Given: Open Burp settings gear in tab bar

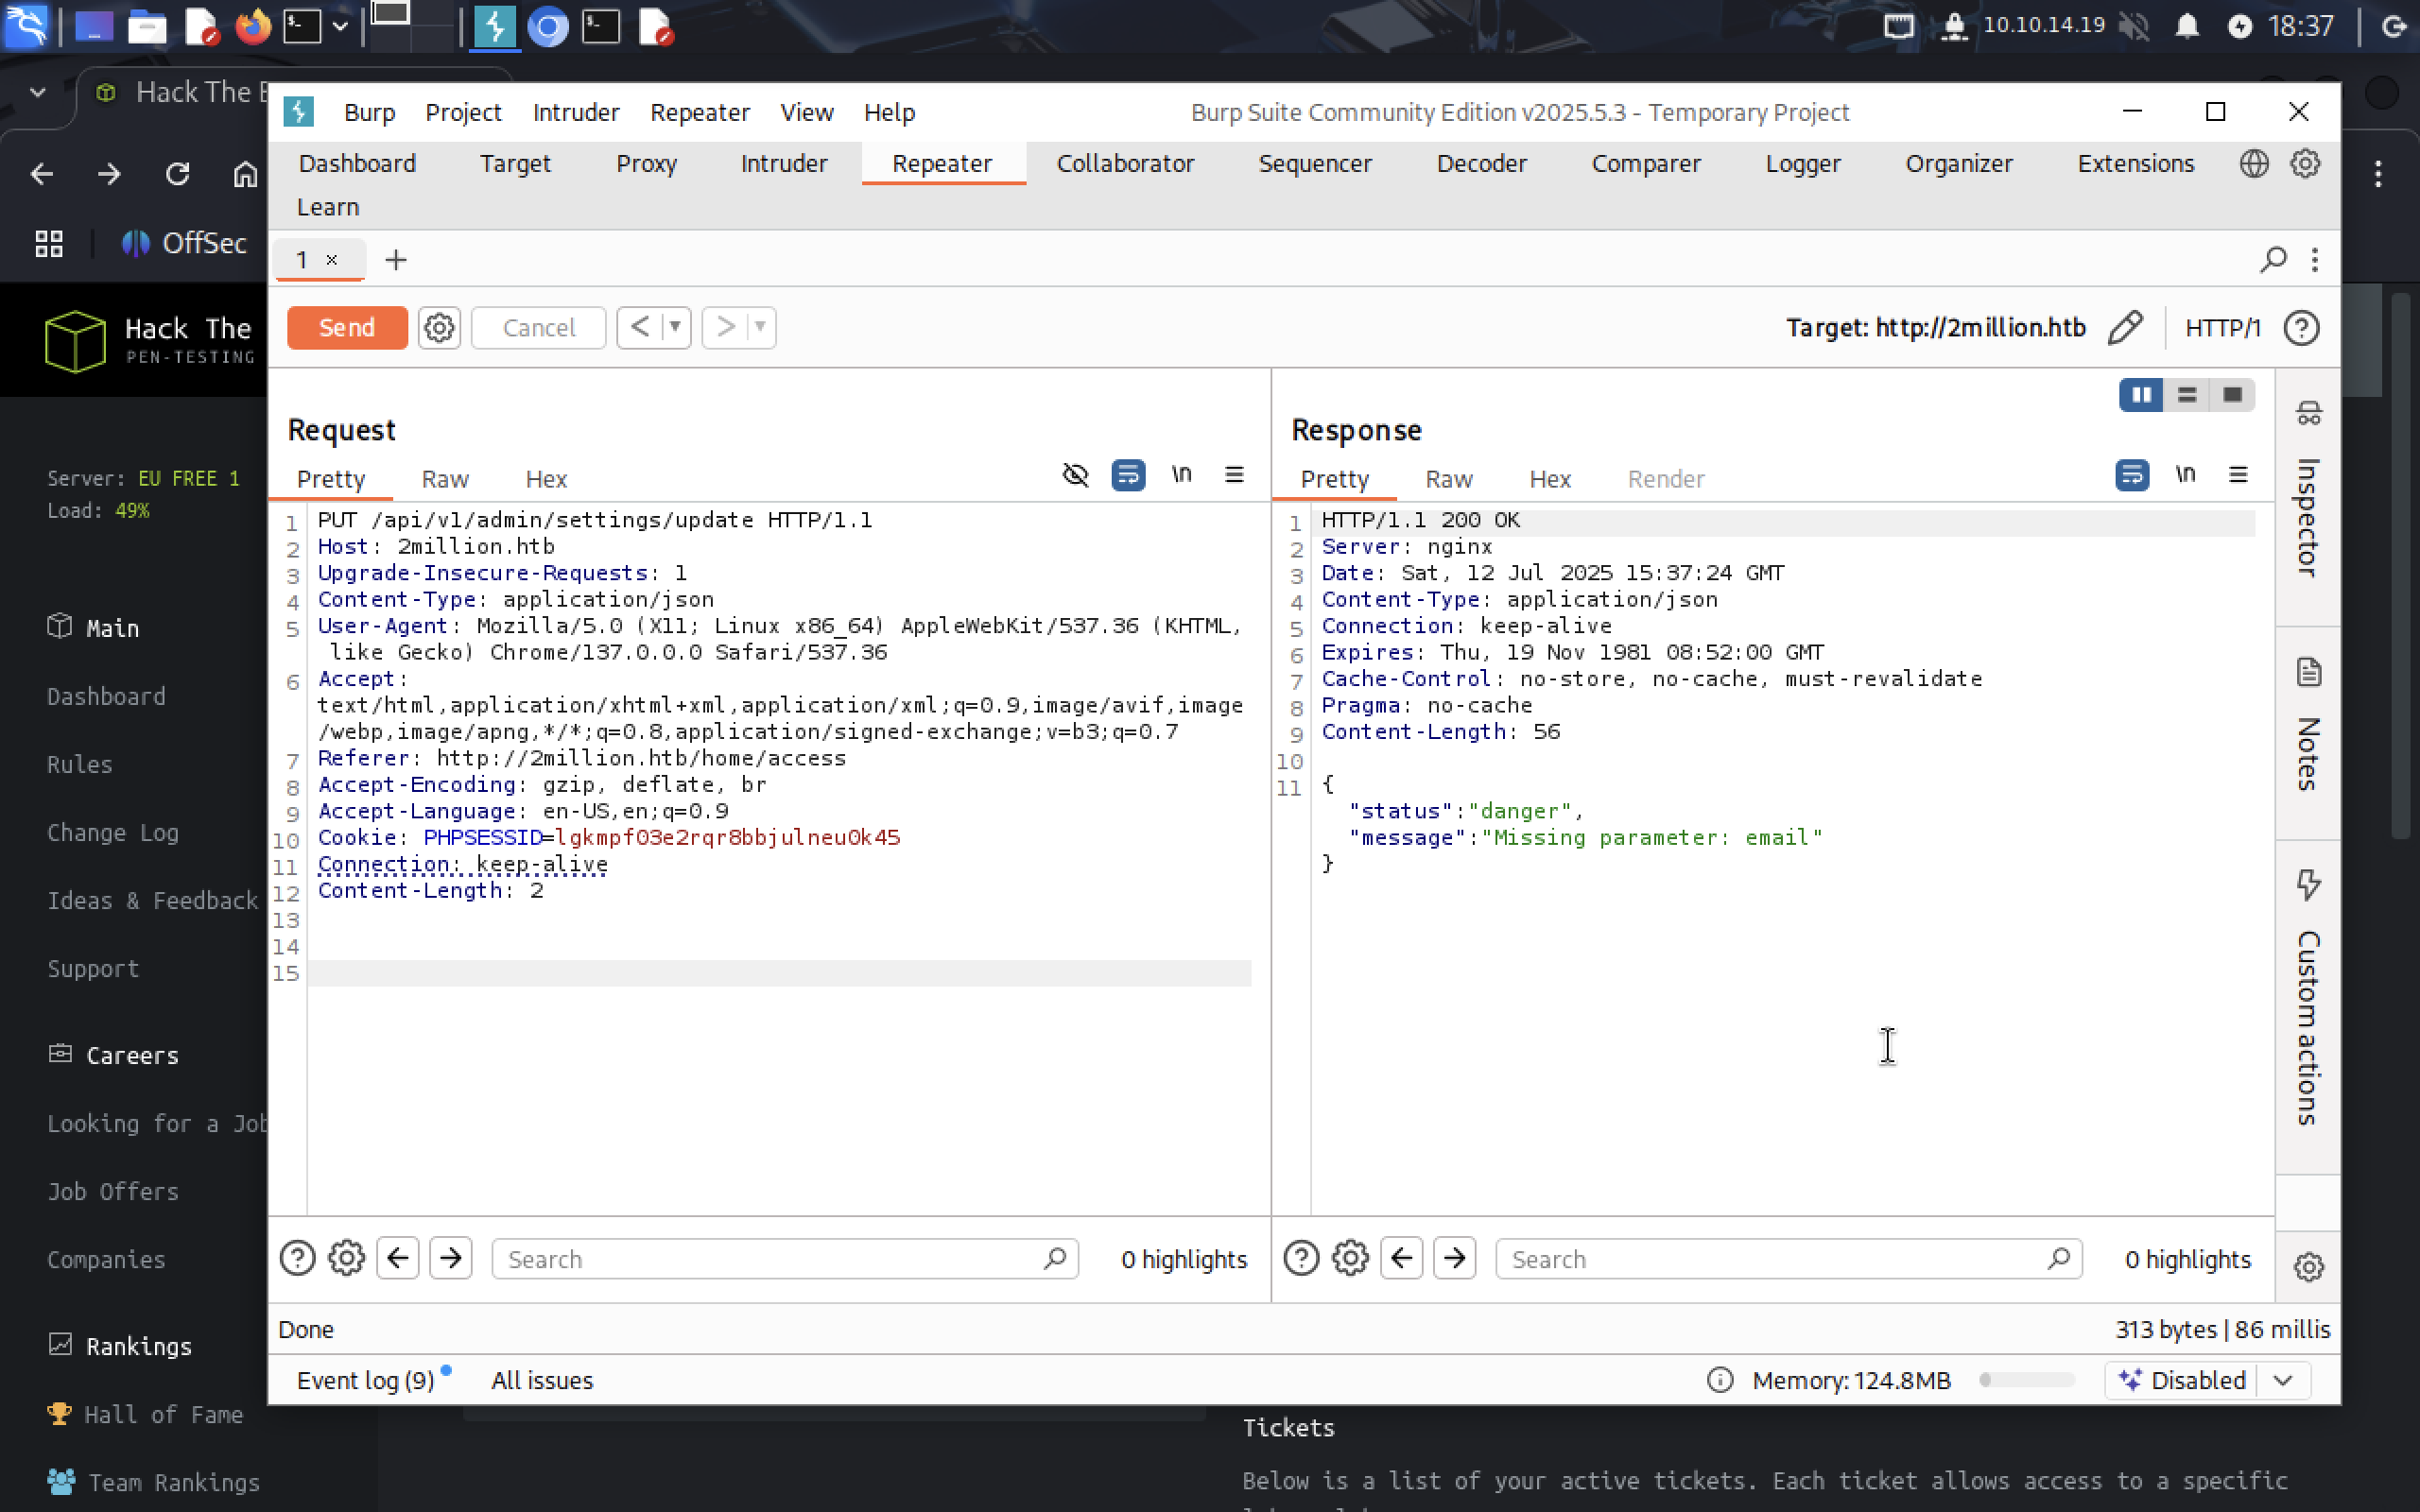Looking at the screenshot, I should tap(2305, 163).
